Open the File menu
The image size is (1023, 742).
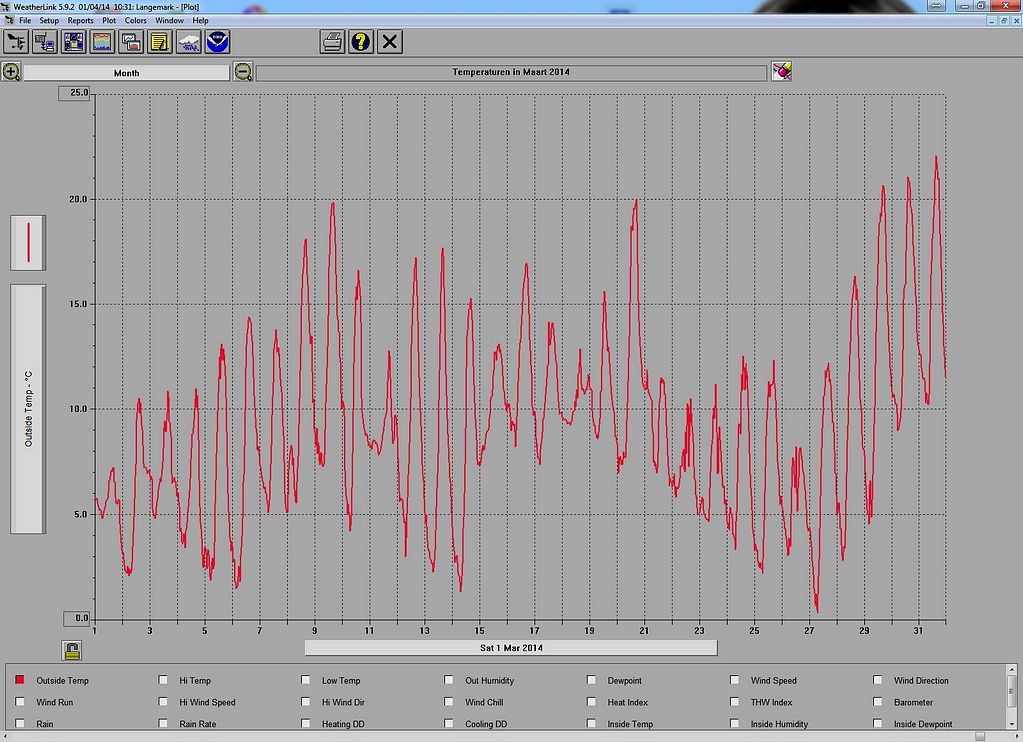[x=25, y=20]
